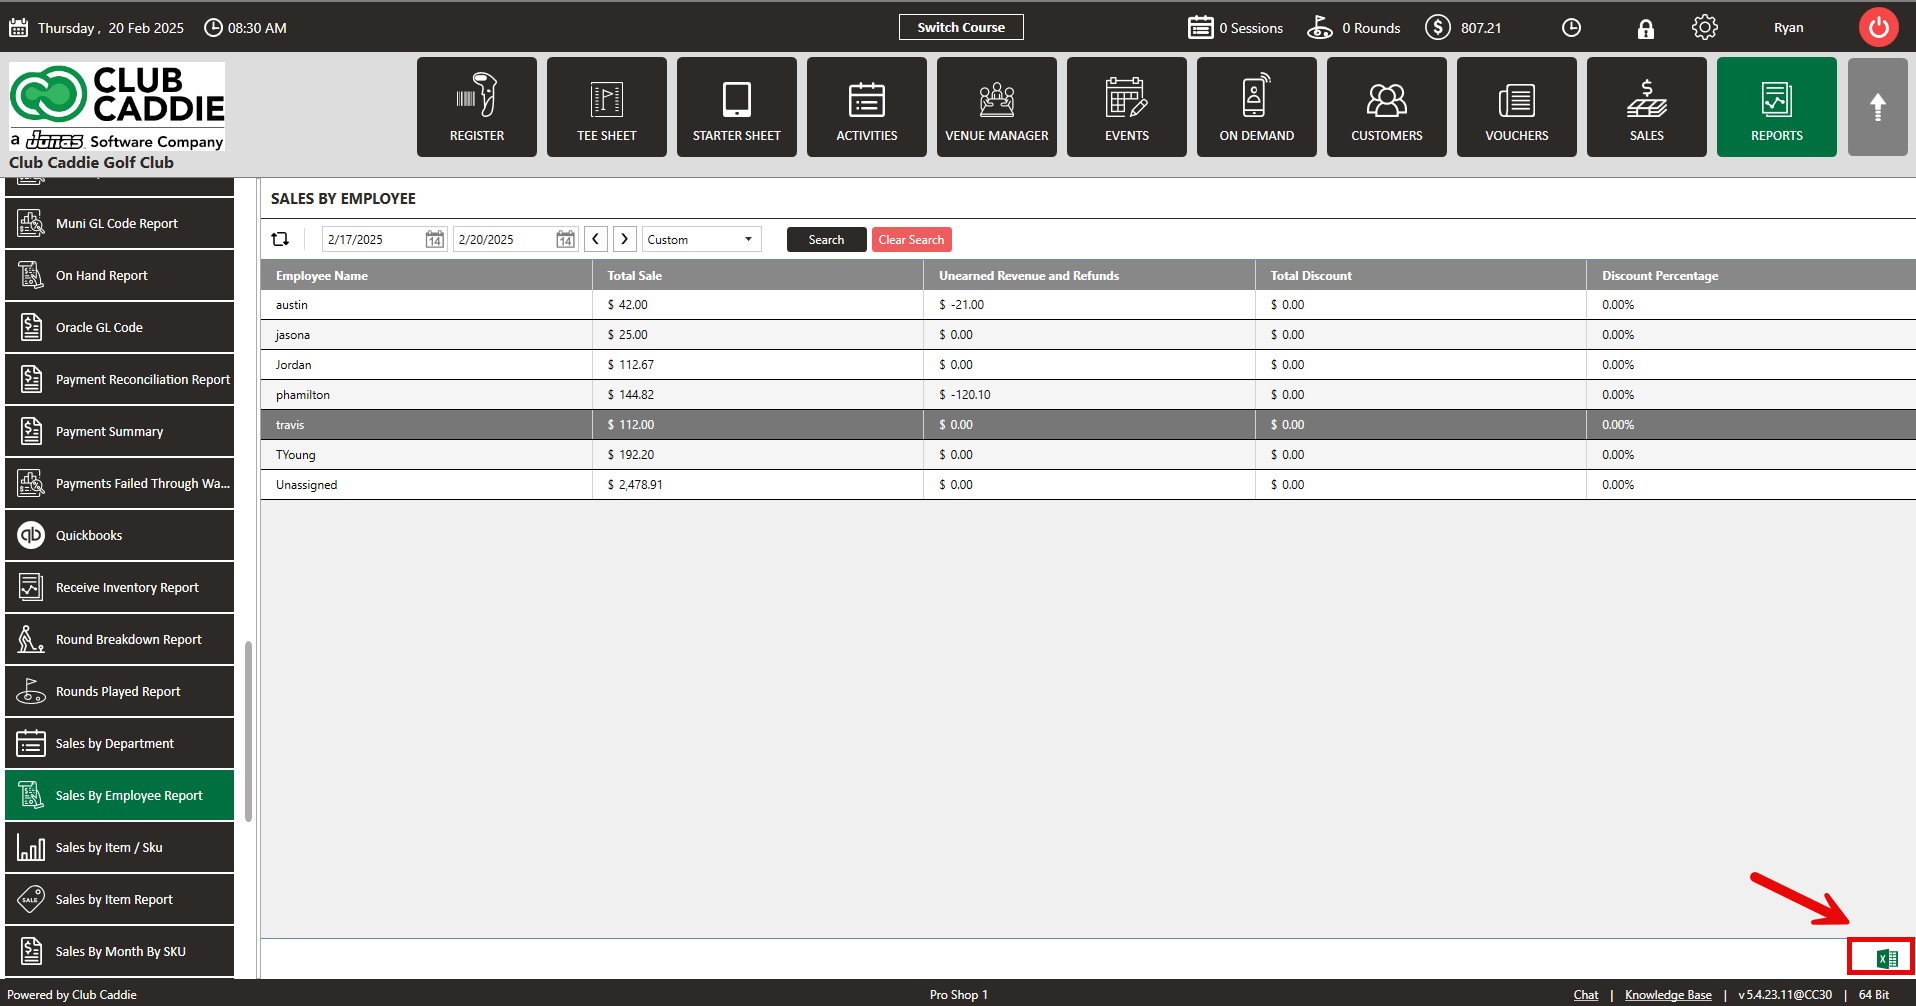Open Round Breakdown Report

[x=119, y=639]
